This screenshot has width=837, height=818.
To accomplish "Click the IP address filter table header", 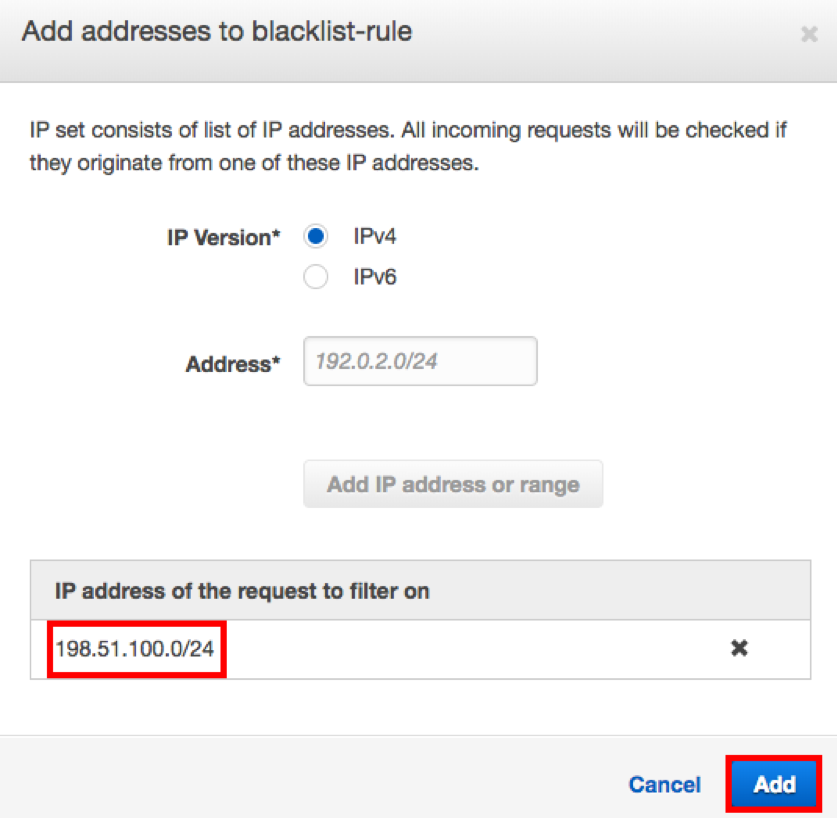I will 242,591.
